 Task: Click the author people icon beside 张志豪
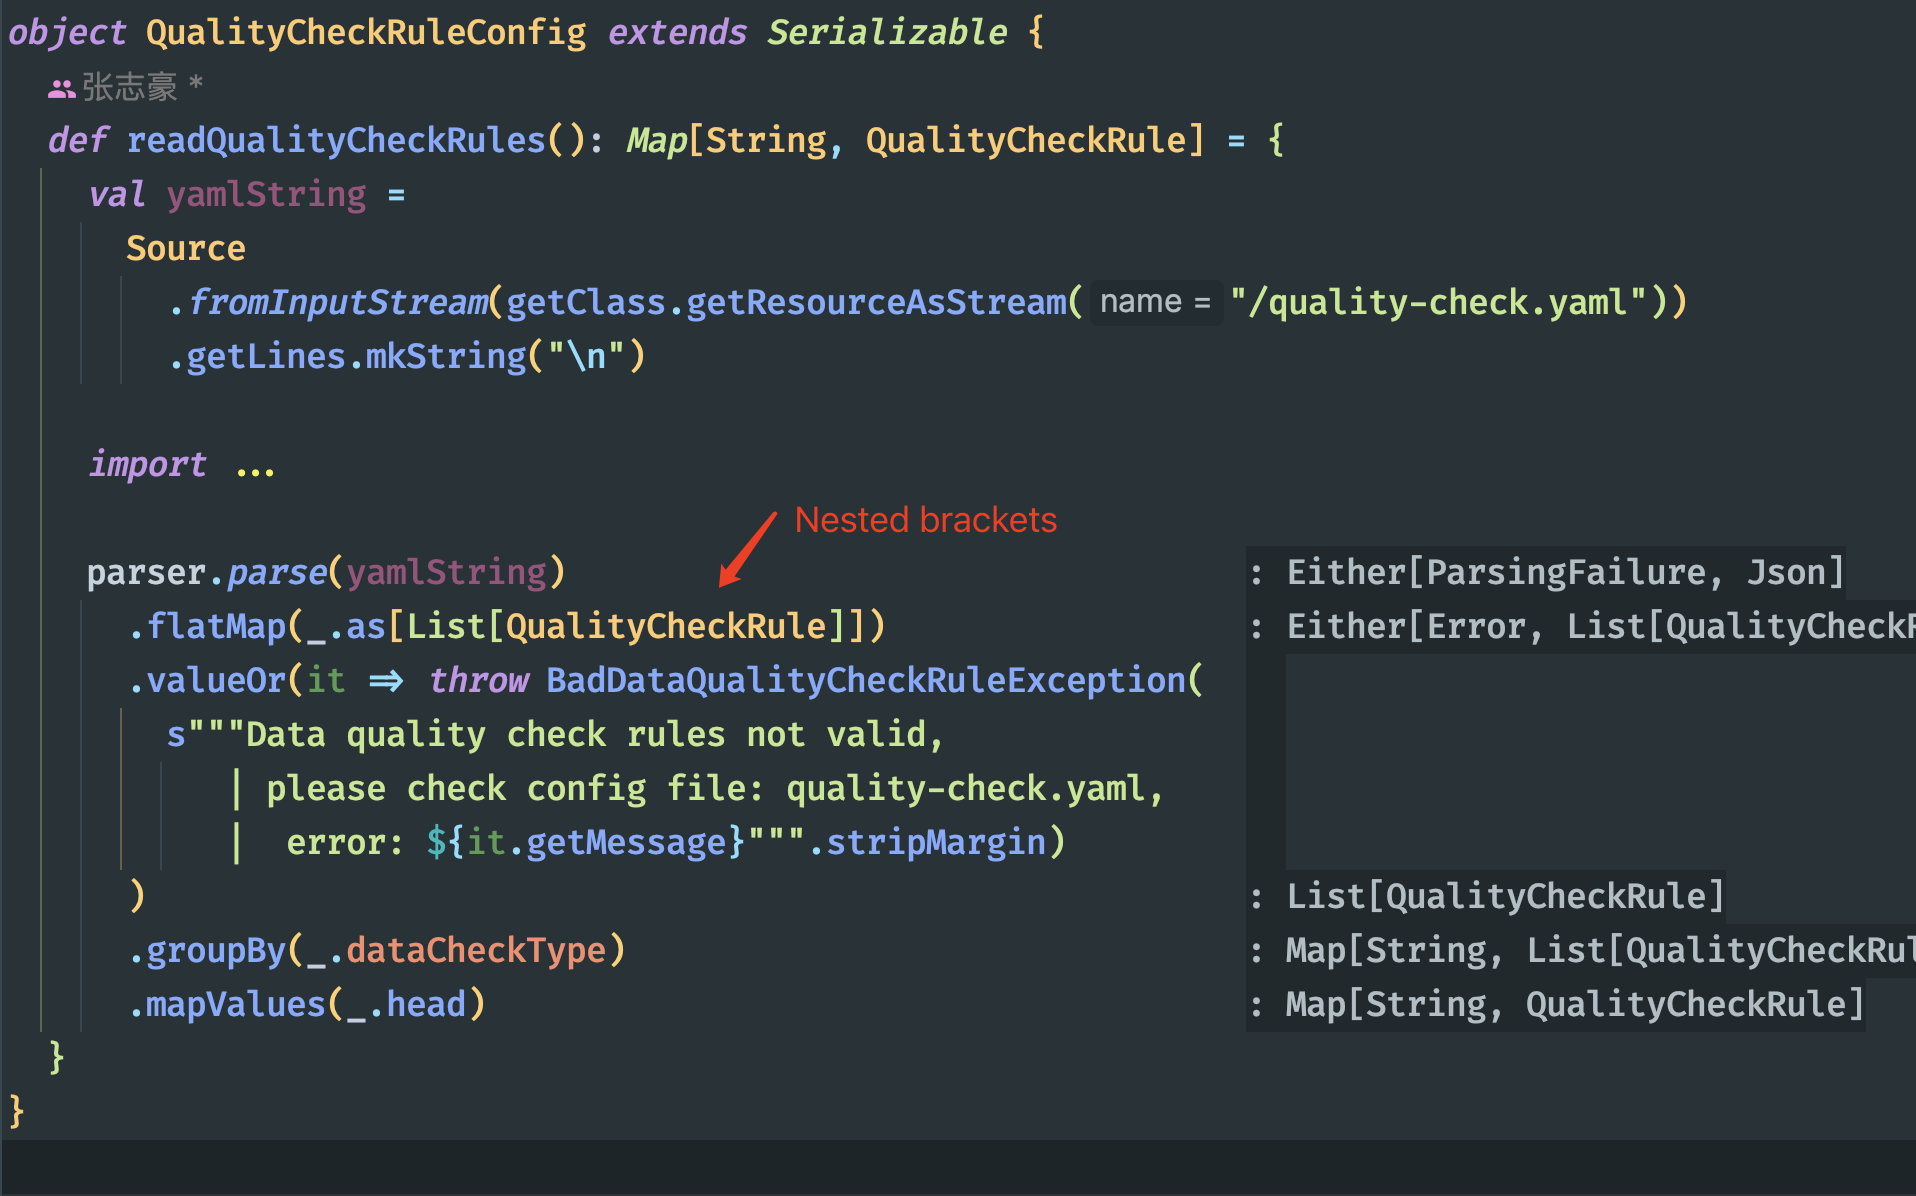pyautogui.click(x=61, y=89)
